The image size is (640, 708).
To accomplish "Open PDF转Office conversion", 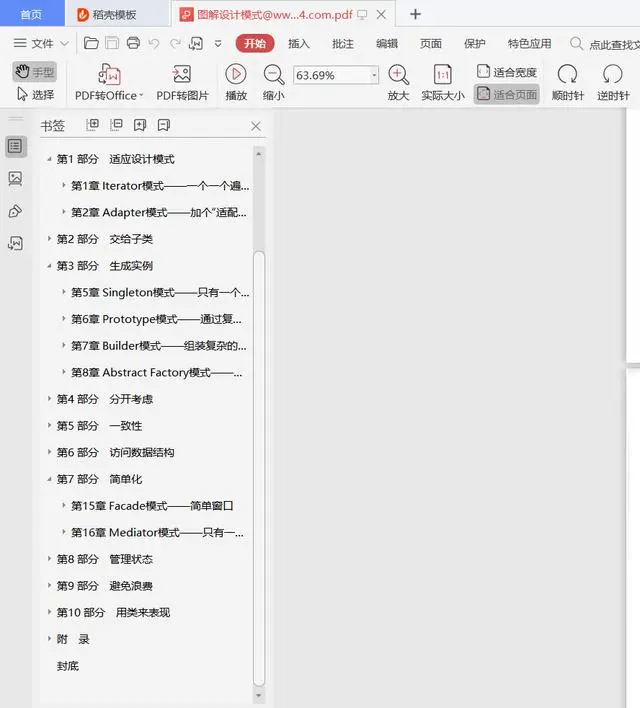I will (109, 82).
